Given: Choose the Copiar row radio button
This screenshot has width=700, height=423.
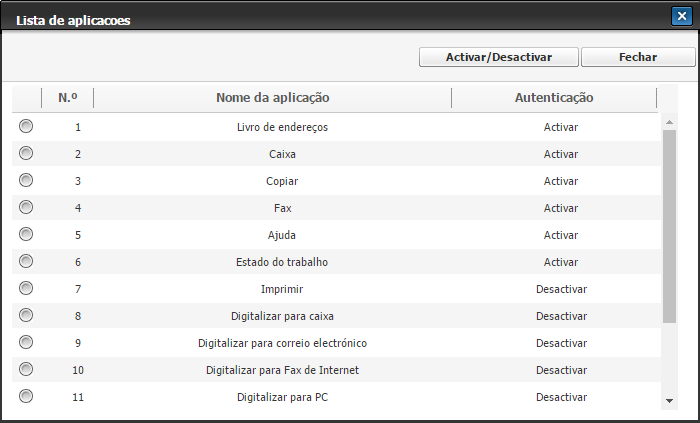Looking at the screenshot, I should coord(26,181).
